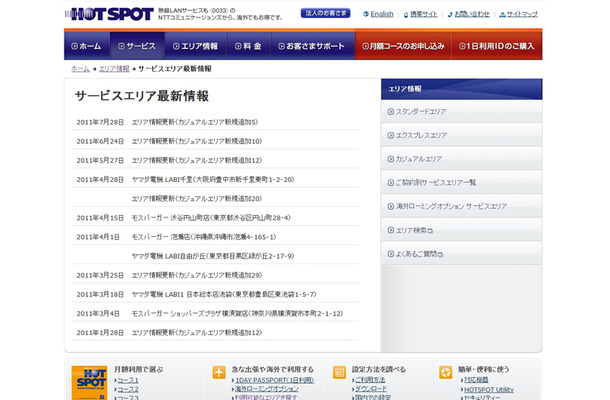Click the orange settings list icon in footer
The height and width of the screenshot is (400, 610).
point(339,372)
